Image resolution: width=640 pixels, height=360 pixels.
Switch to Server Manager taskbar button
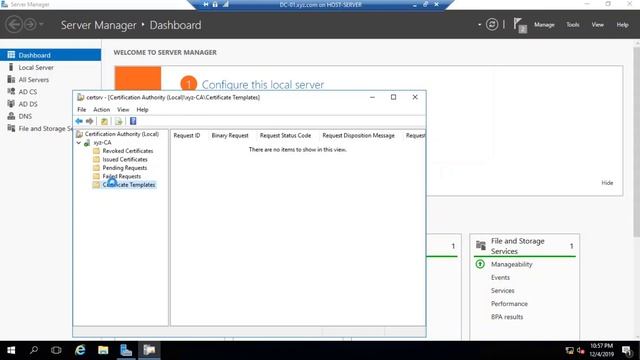tap(126, 350)
